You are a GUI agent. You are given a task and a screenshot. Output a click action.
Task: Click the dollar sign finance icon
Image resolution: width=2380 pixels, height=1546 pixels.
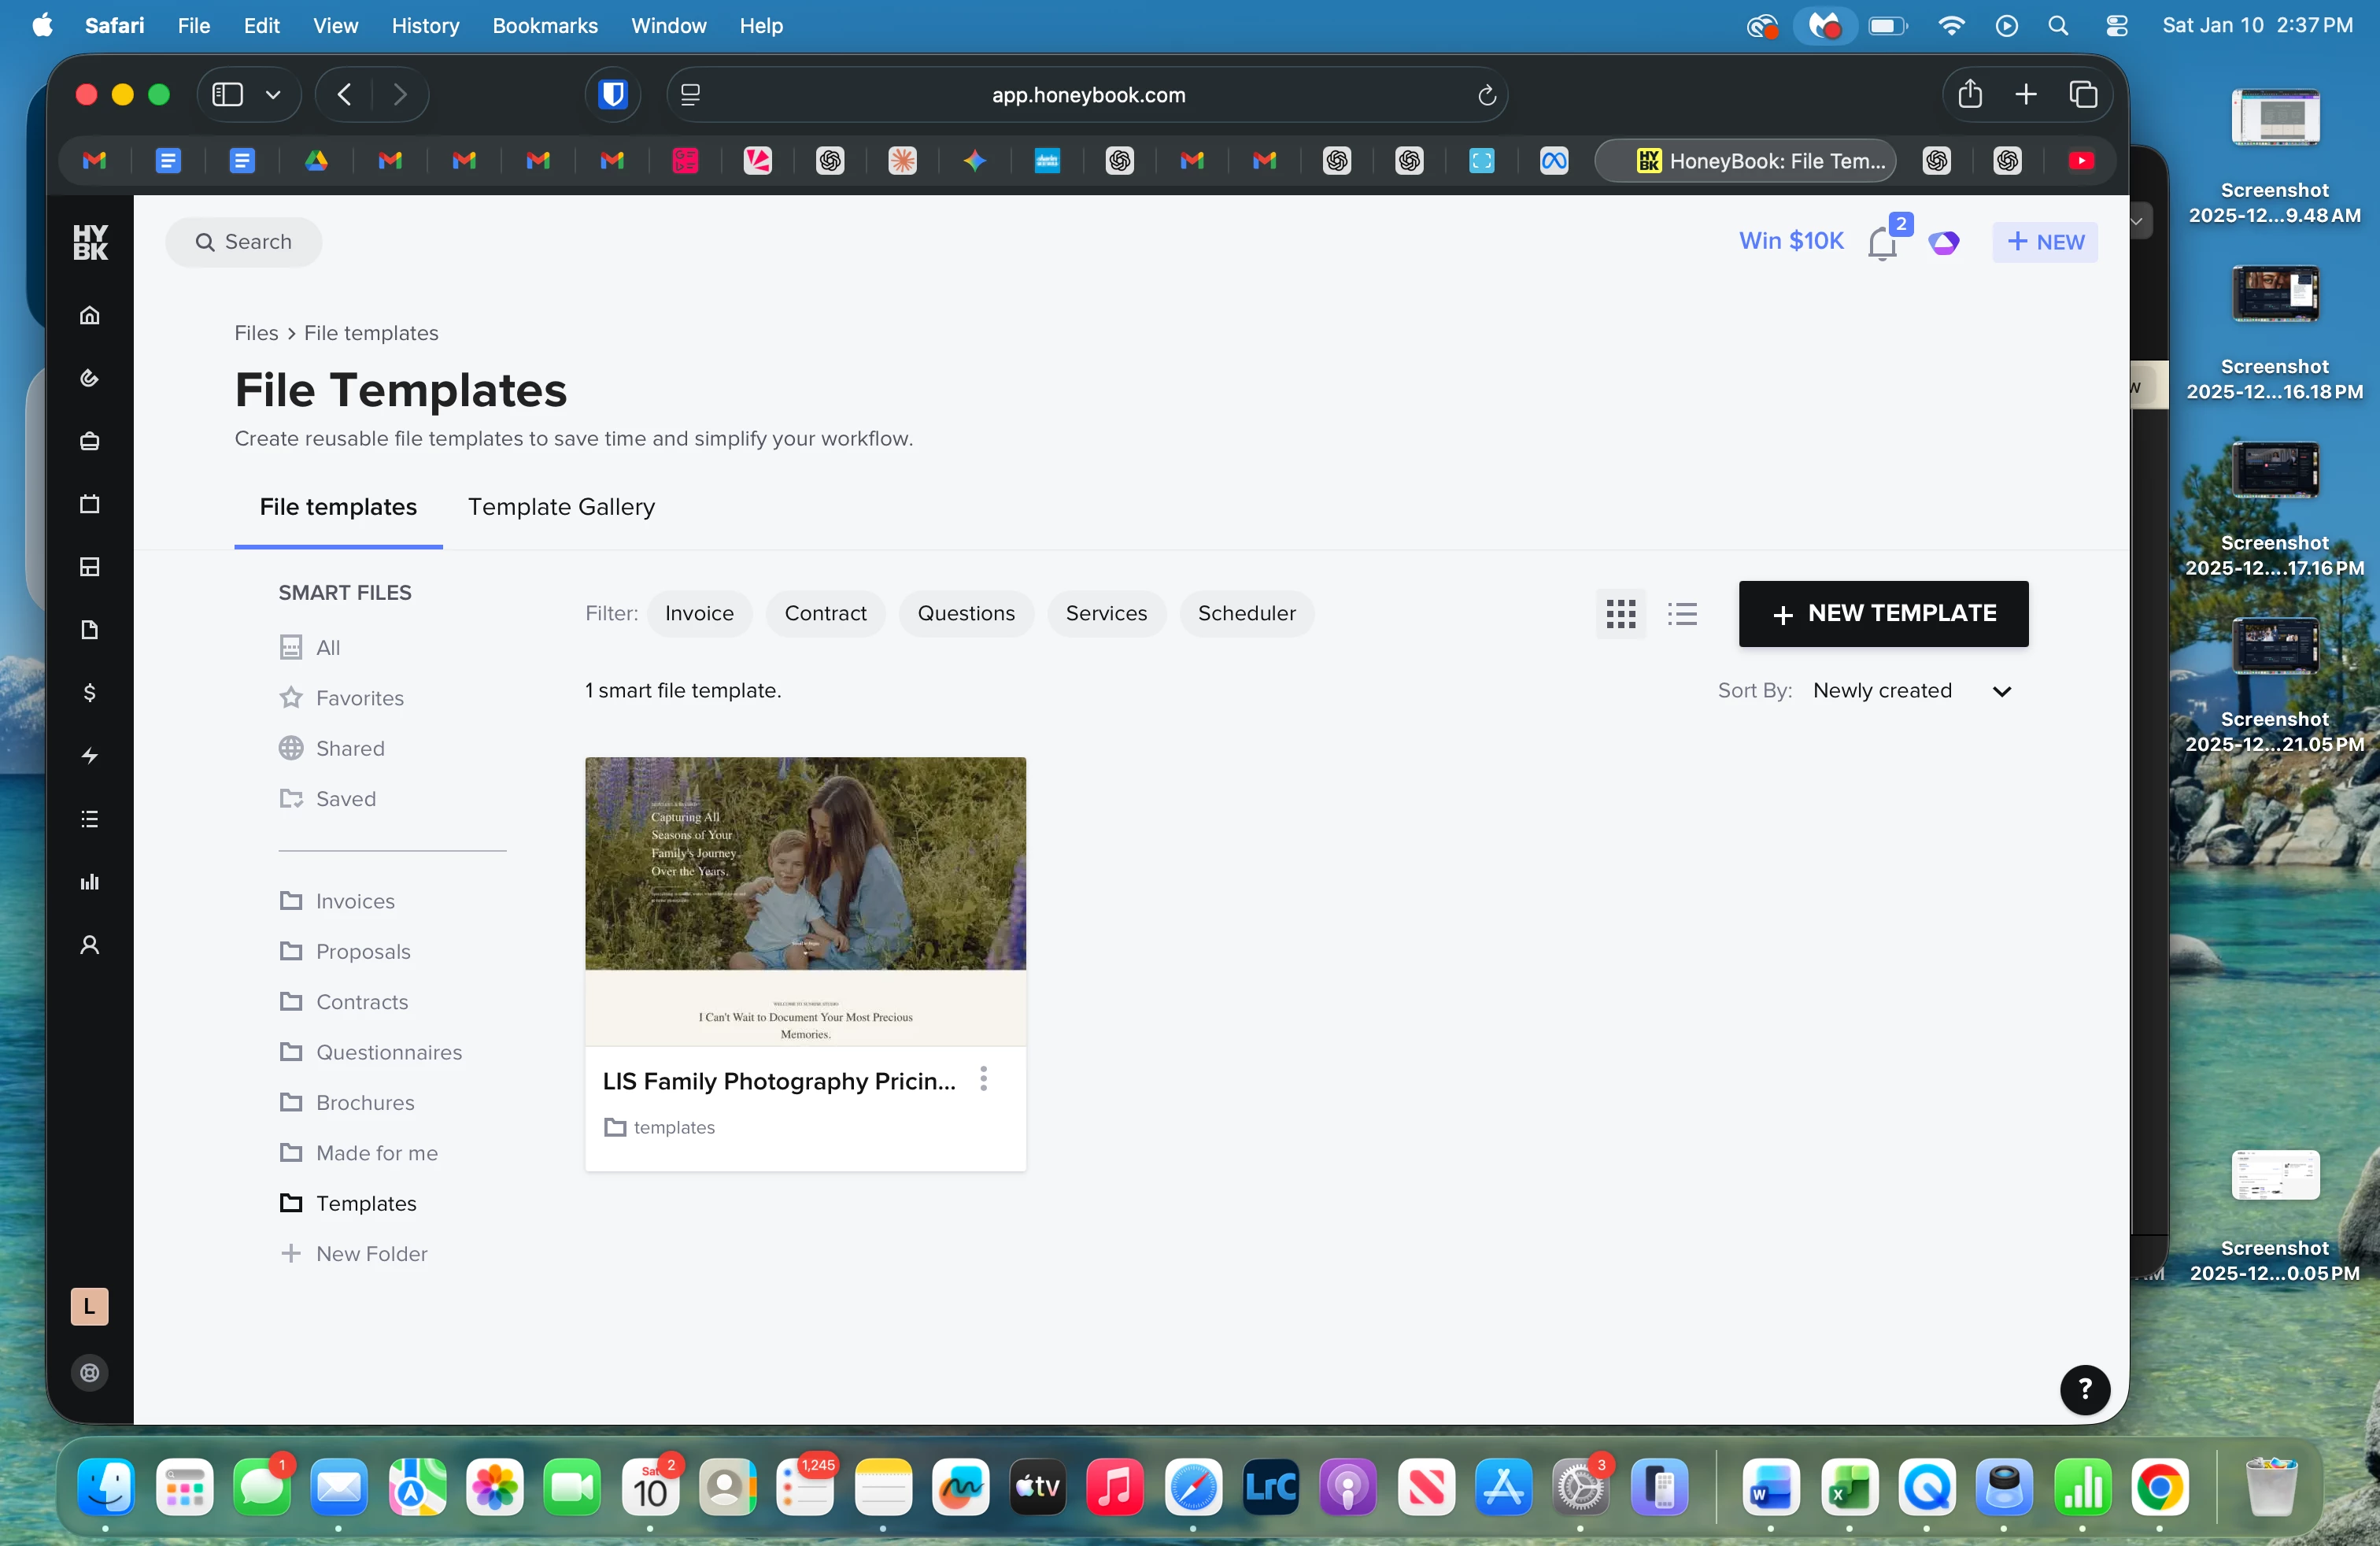coord(90,693)
